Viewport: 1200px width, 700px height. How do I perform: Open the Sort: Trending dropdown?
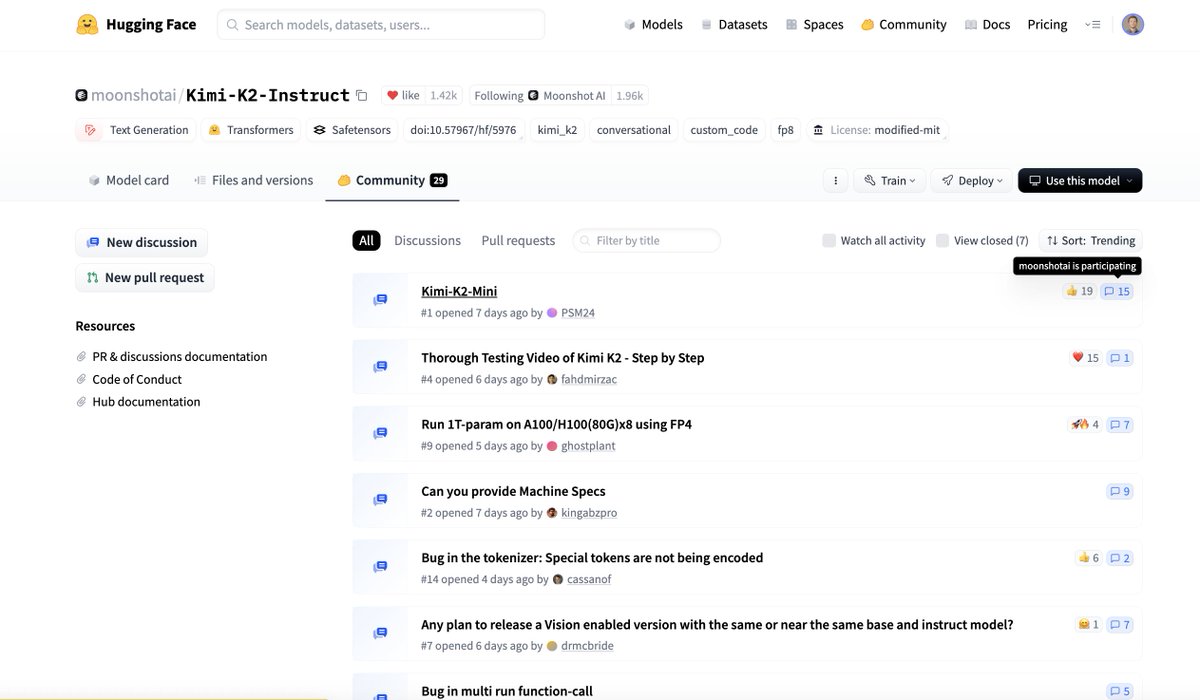pyautogui.click(x=1090, y=241)
